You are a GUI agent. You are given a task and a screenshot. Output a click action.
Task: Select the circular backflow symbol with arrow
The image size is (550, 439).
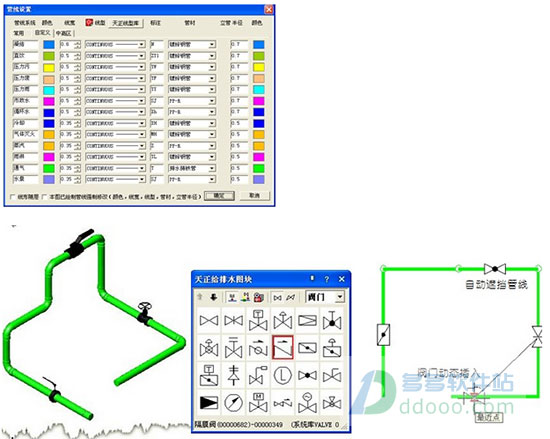pyautogui.click(x=258, y=347)
